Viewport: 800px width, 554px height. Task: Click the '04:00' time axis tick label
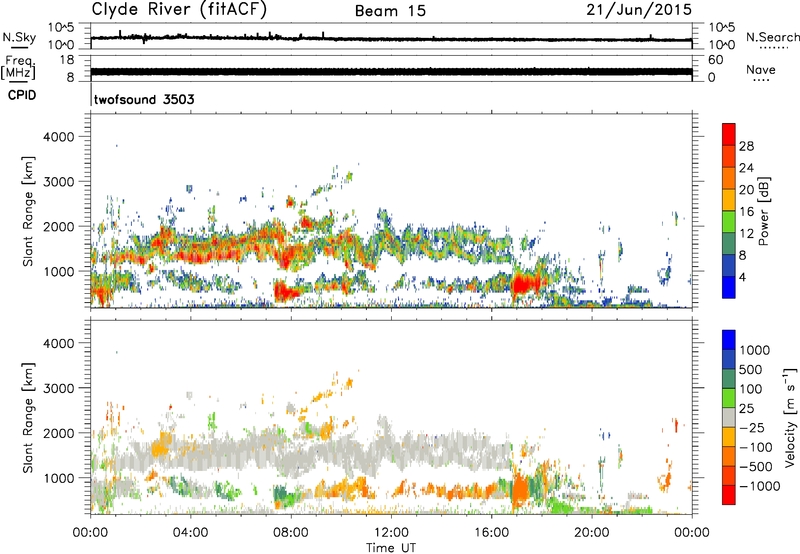(x=190, y=533)
